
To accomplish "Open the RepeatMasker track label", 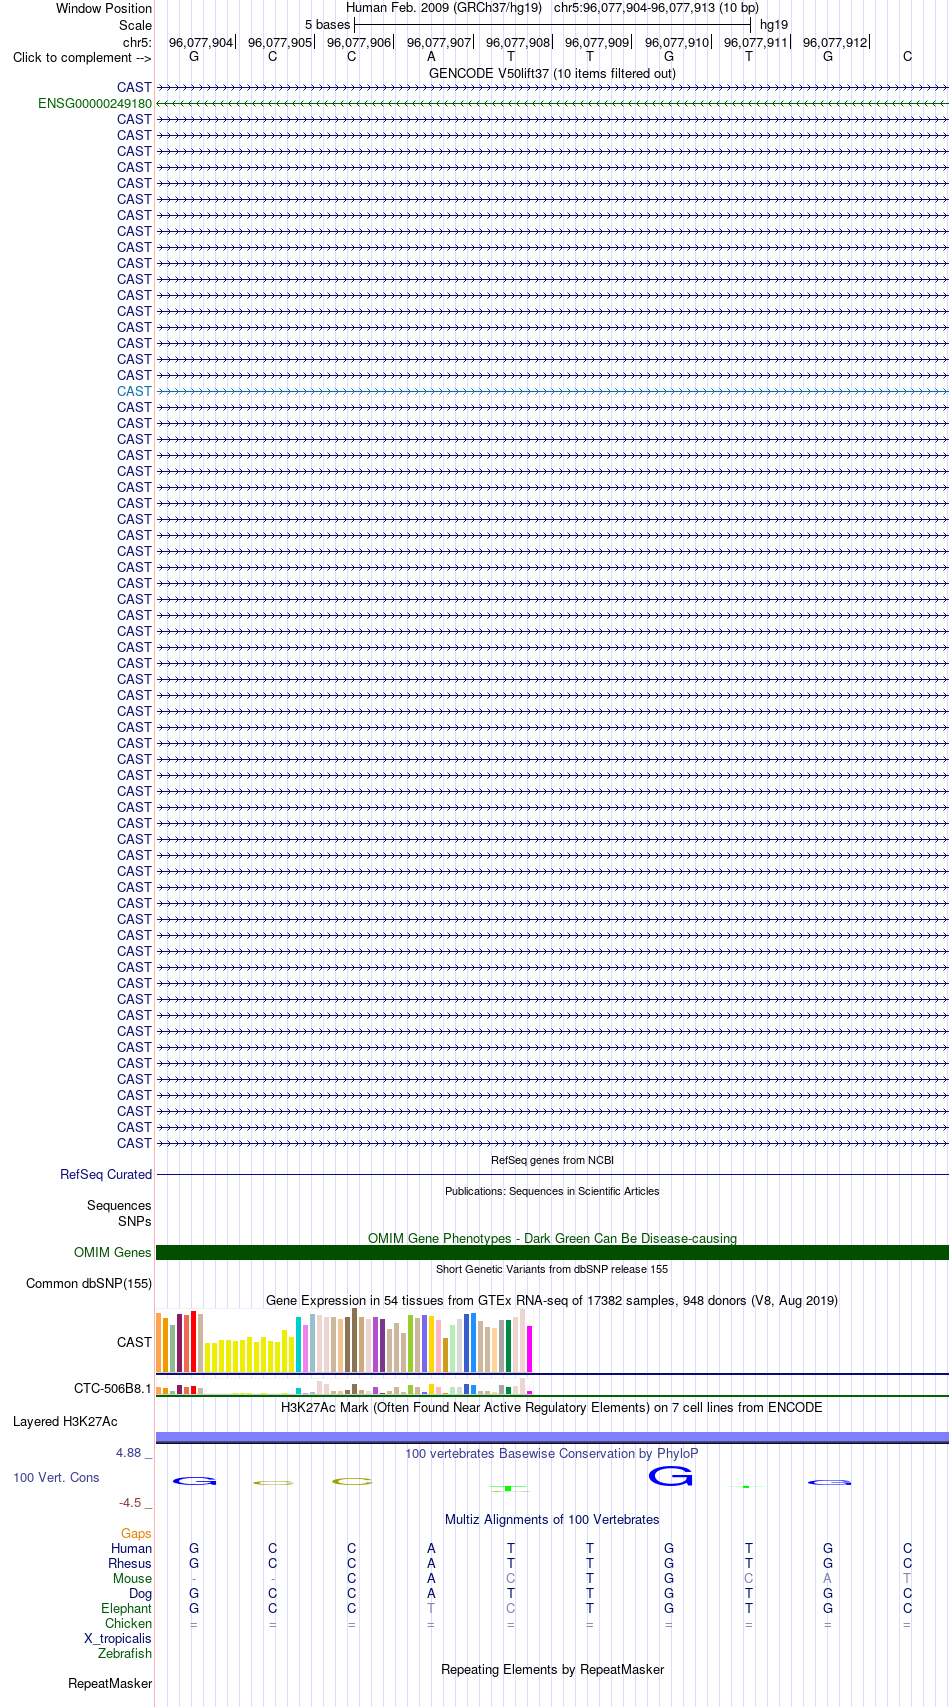I will 110,1683.
